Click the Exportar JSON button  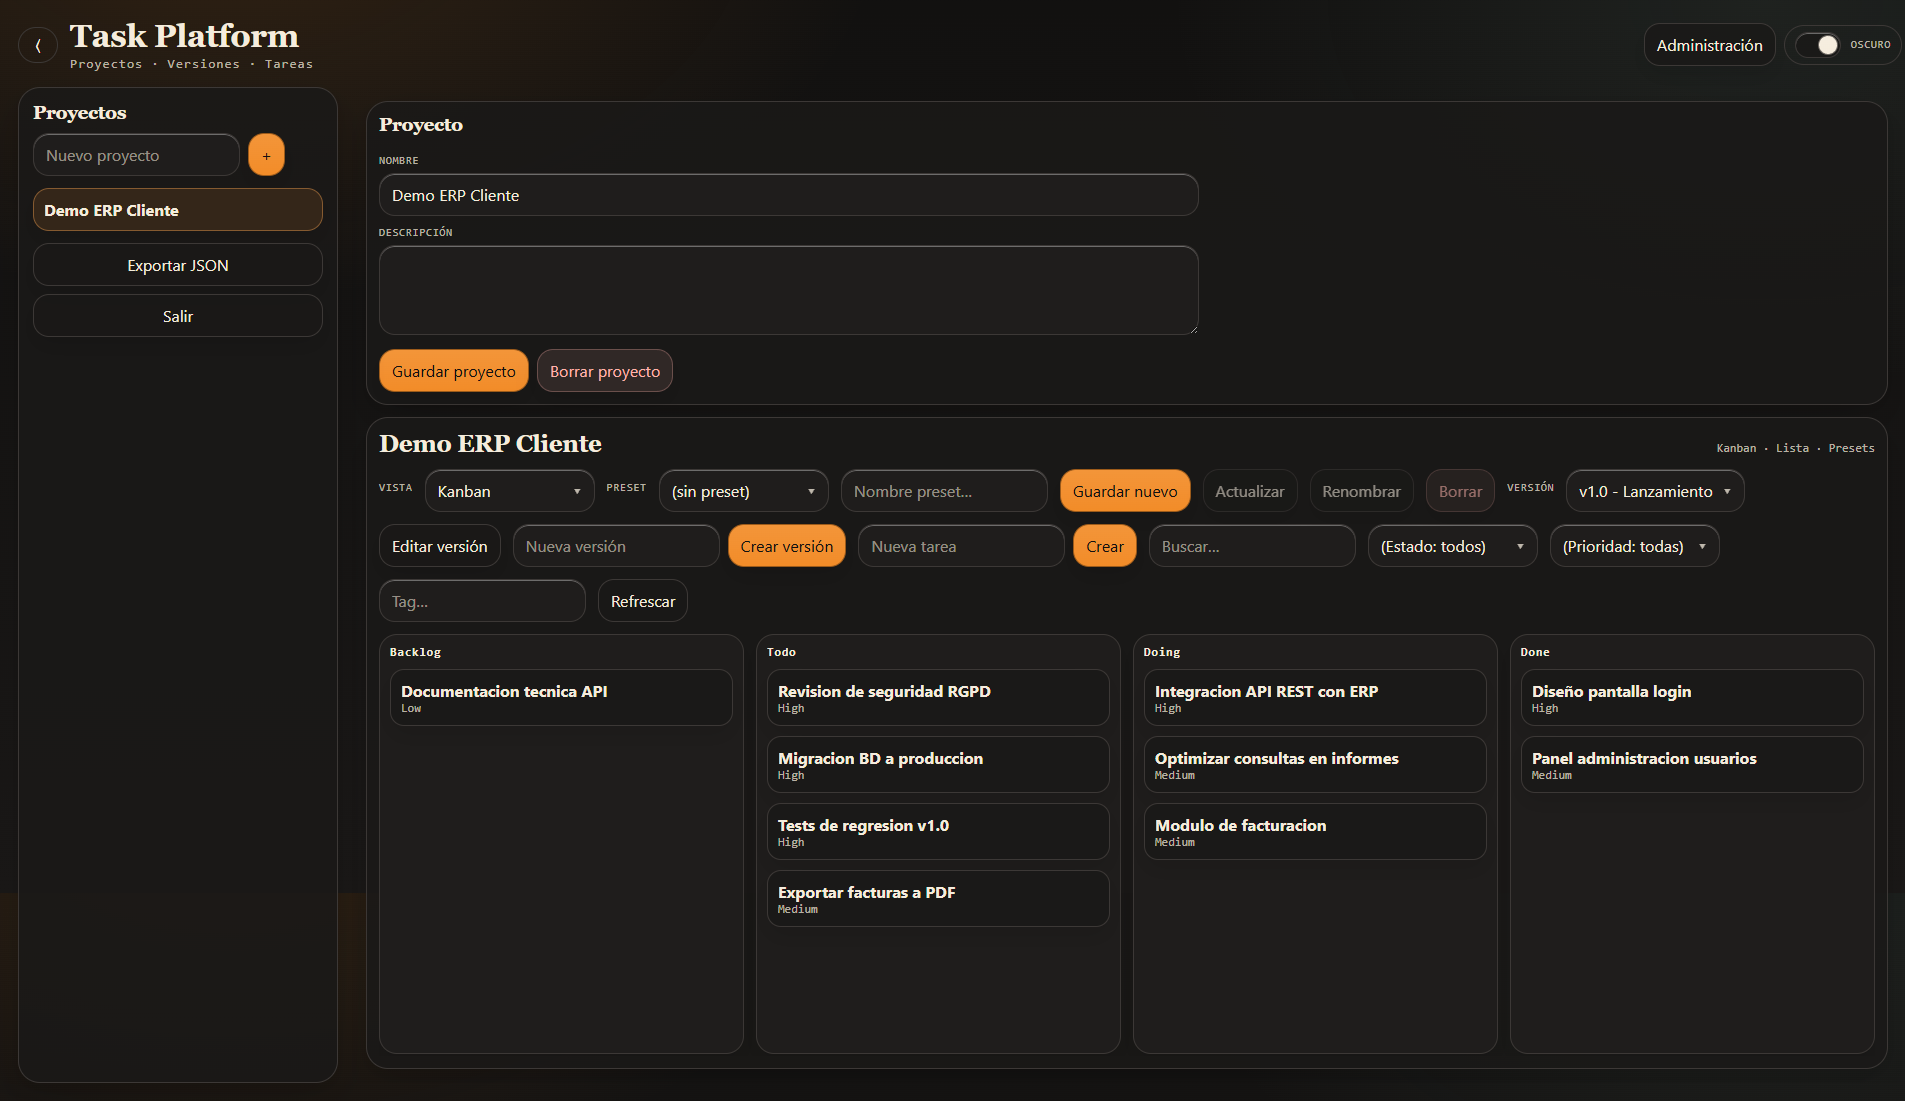coord(177,265)
